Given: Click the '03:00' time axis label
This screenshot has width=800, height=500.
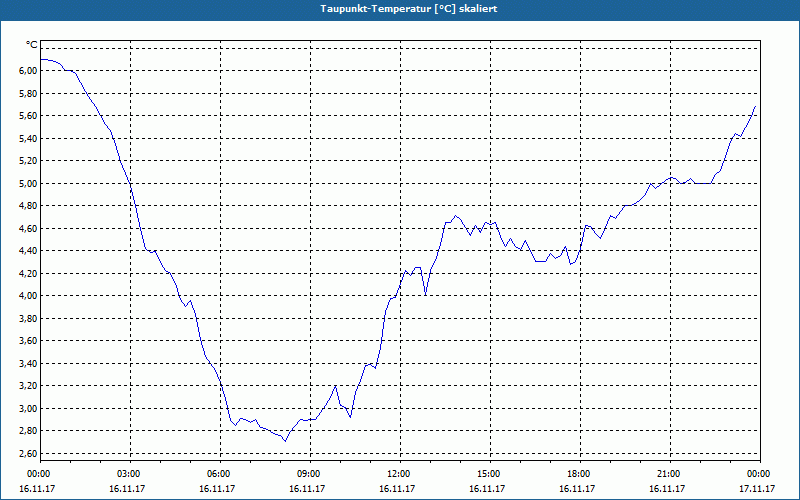Looking at the screenshot, I should point(131,474).
